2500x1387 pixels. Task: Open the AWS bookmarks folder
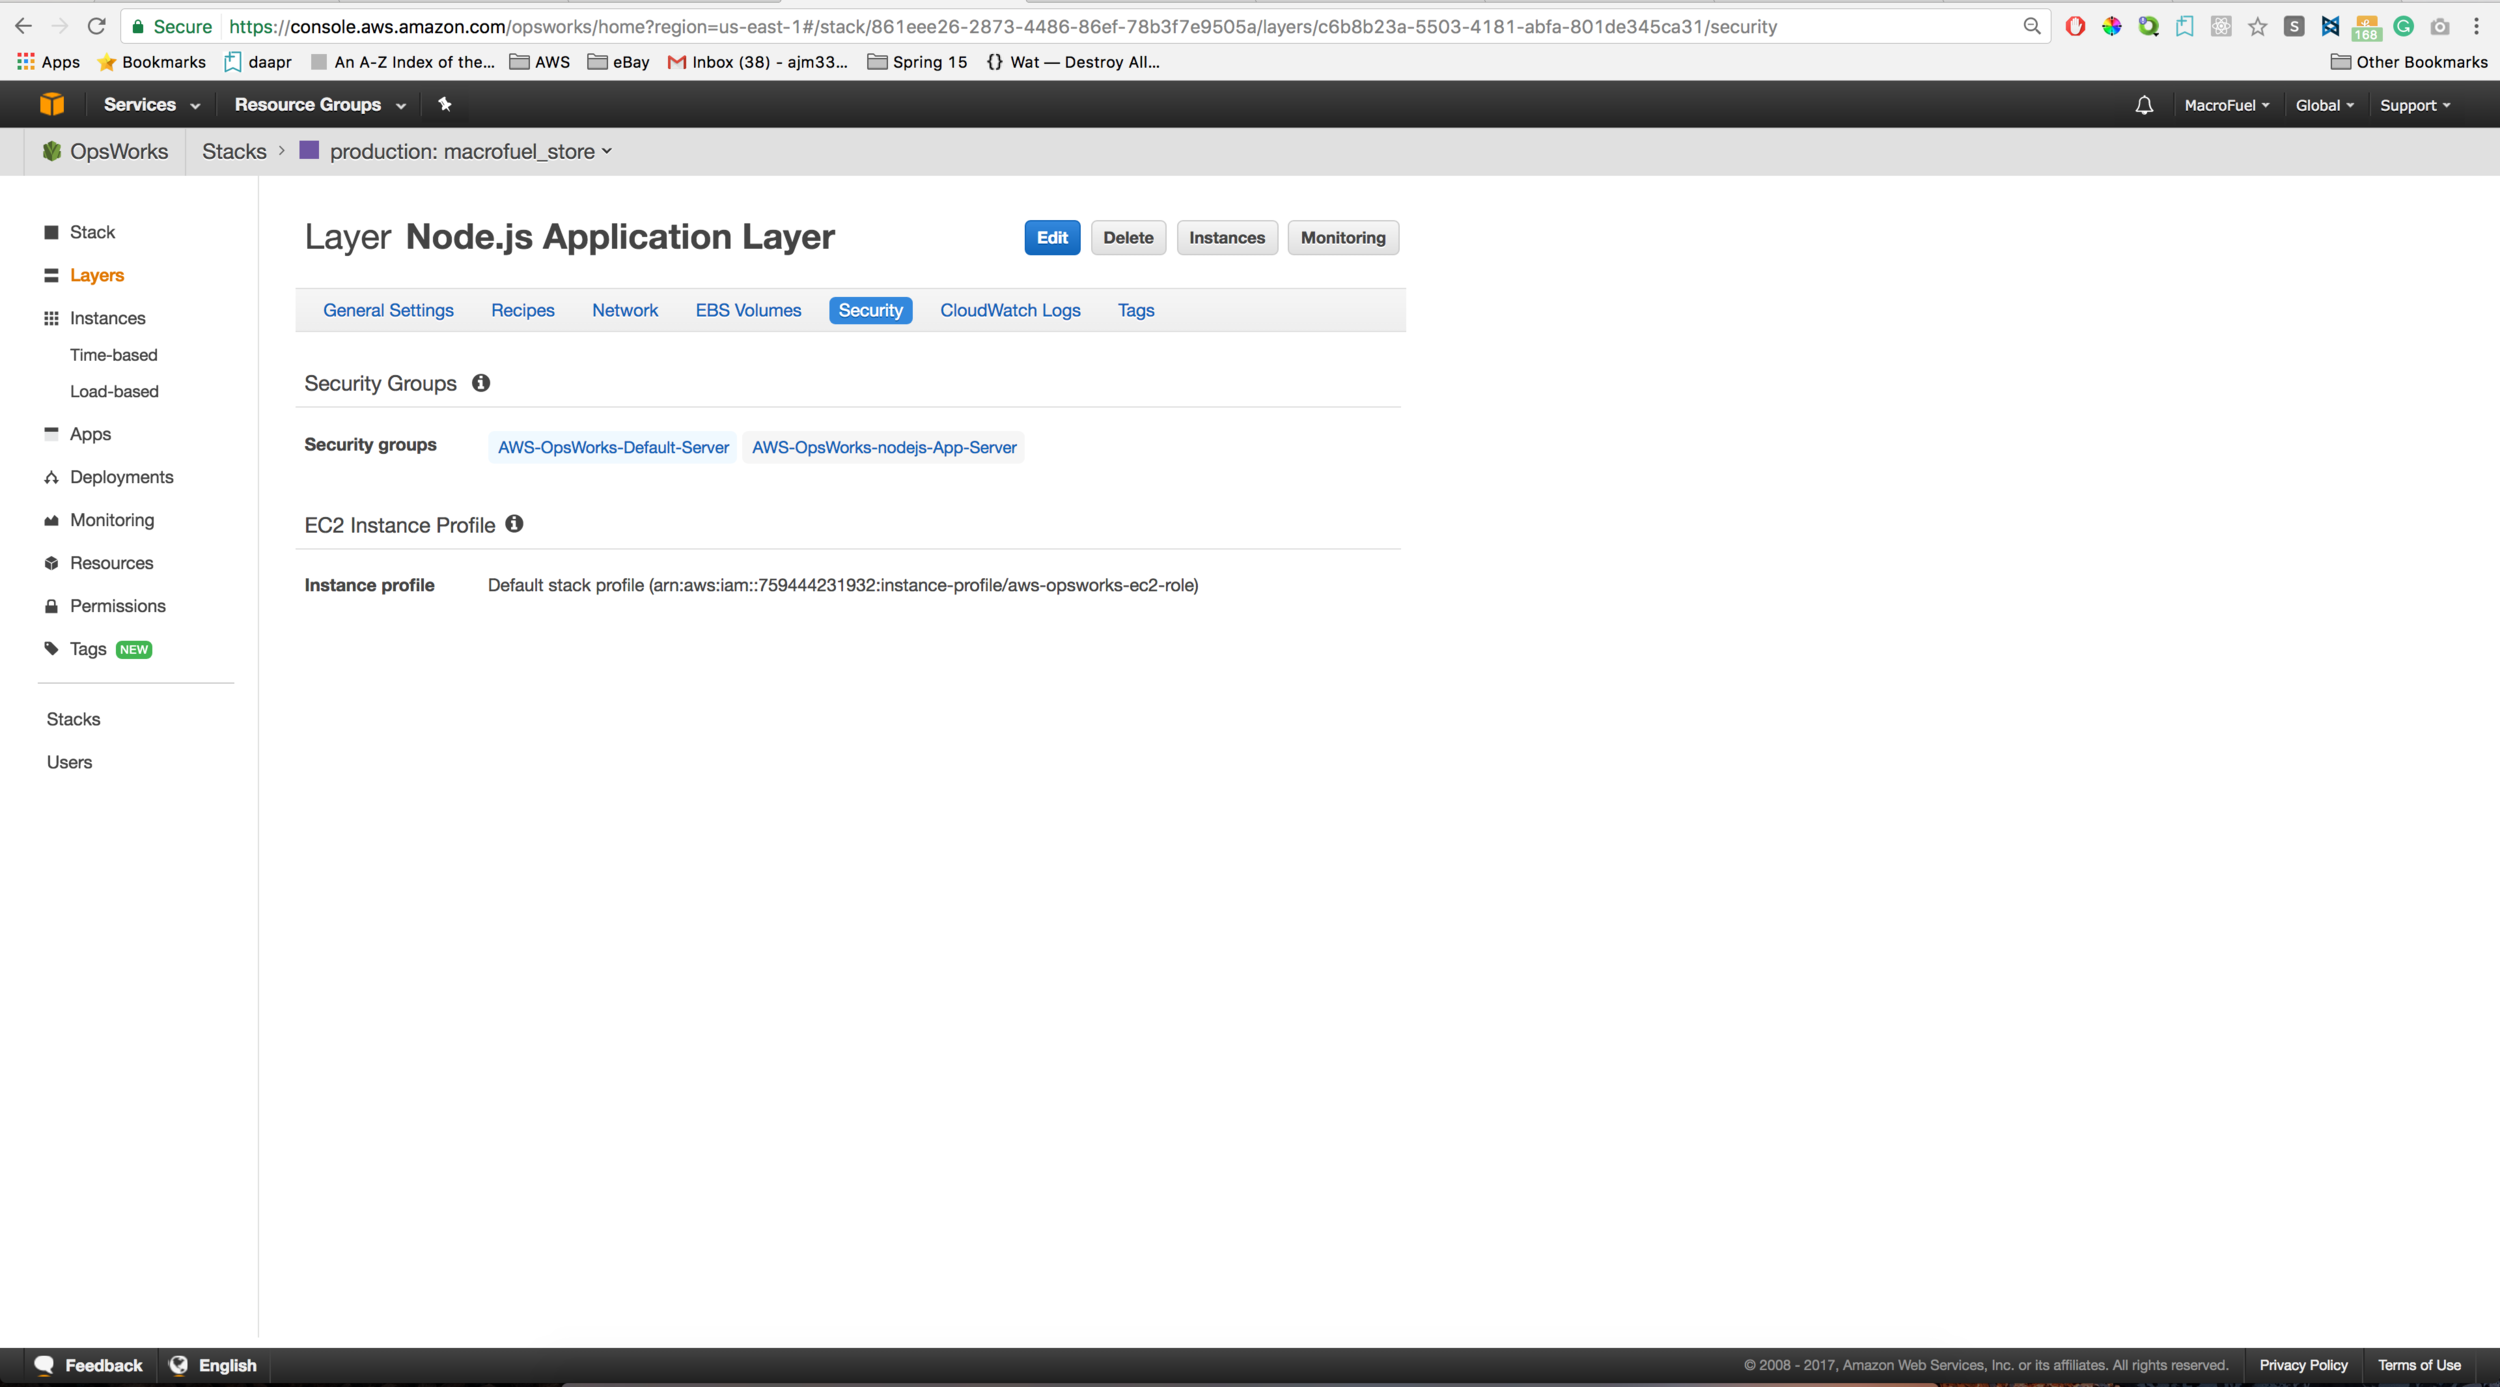tap(540, 62)
